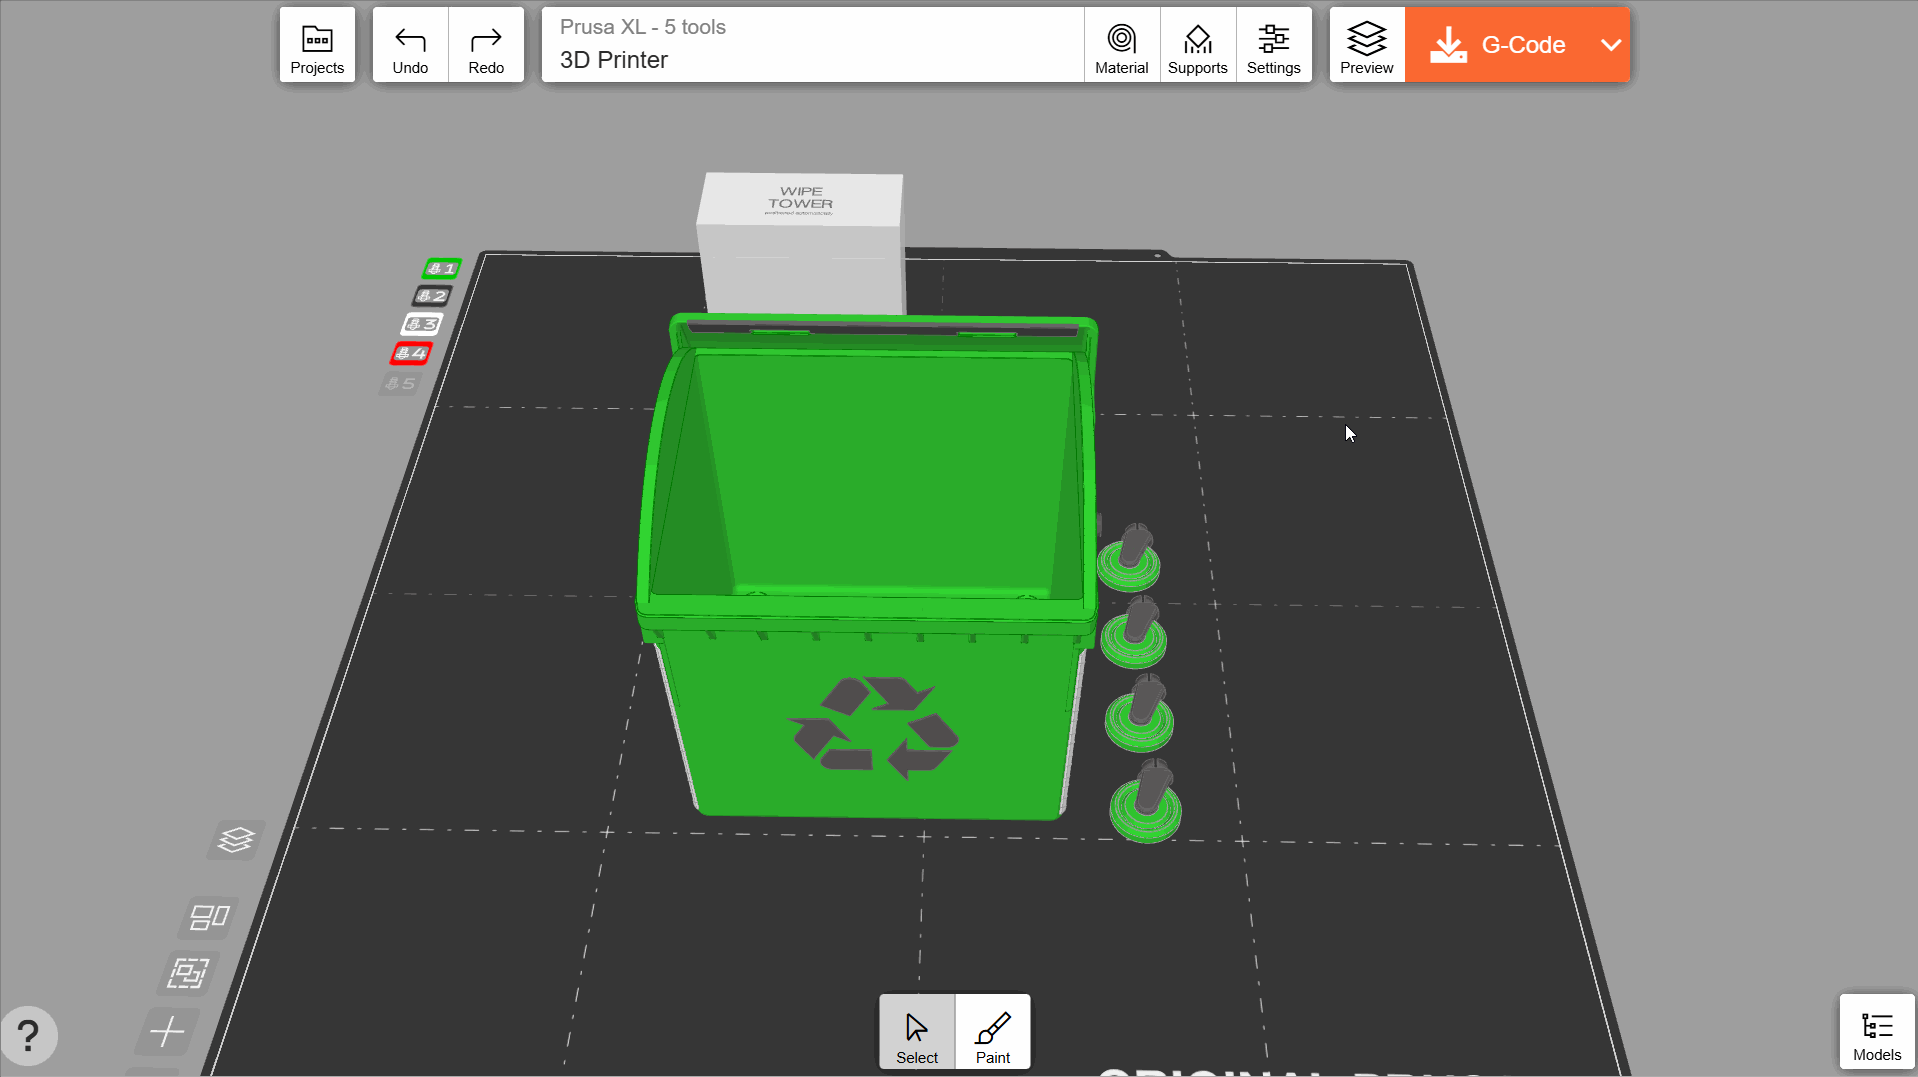Activate the Select tool

tap(917, 1033)
